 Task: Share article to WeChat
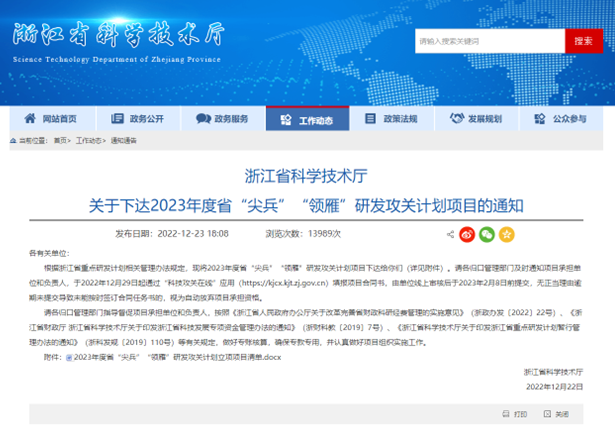(x=487, y=234)
